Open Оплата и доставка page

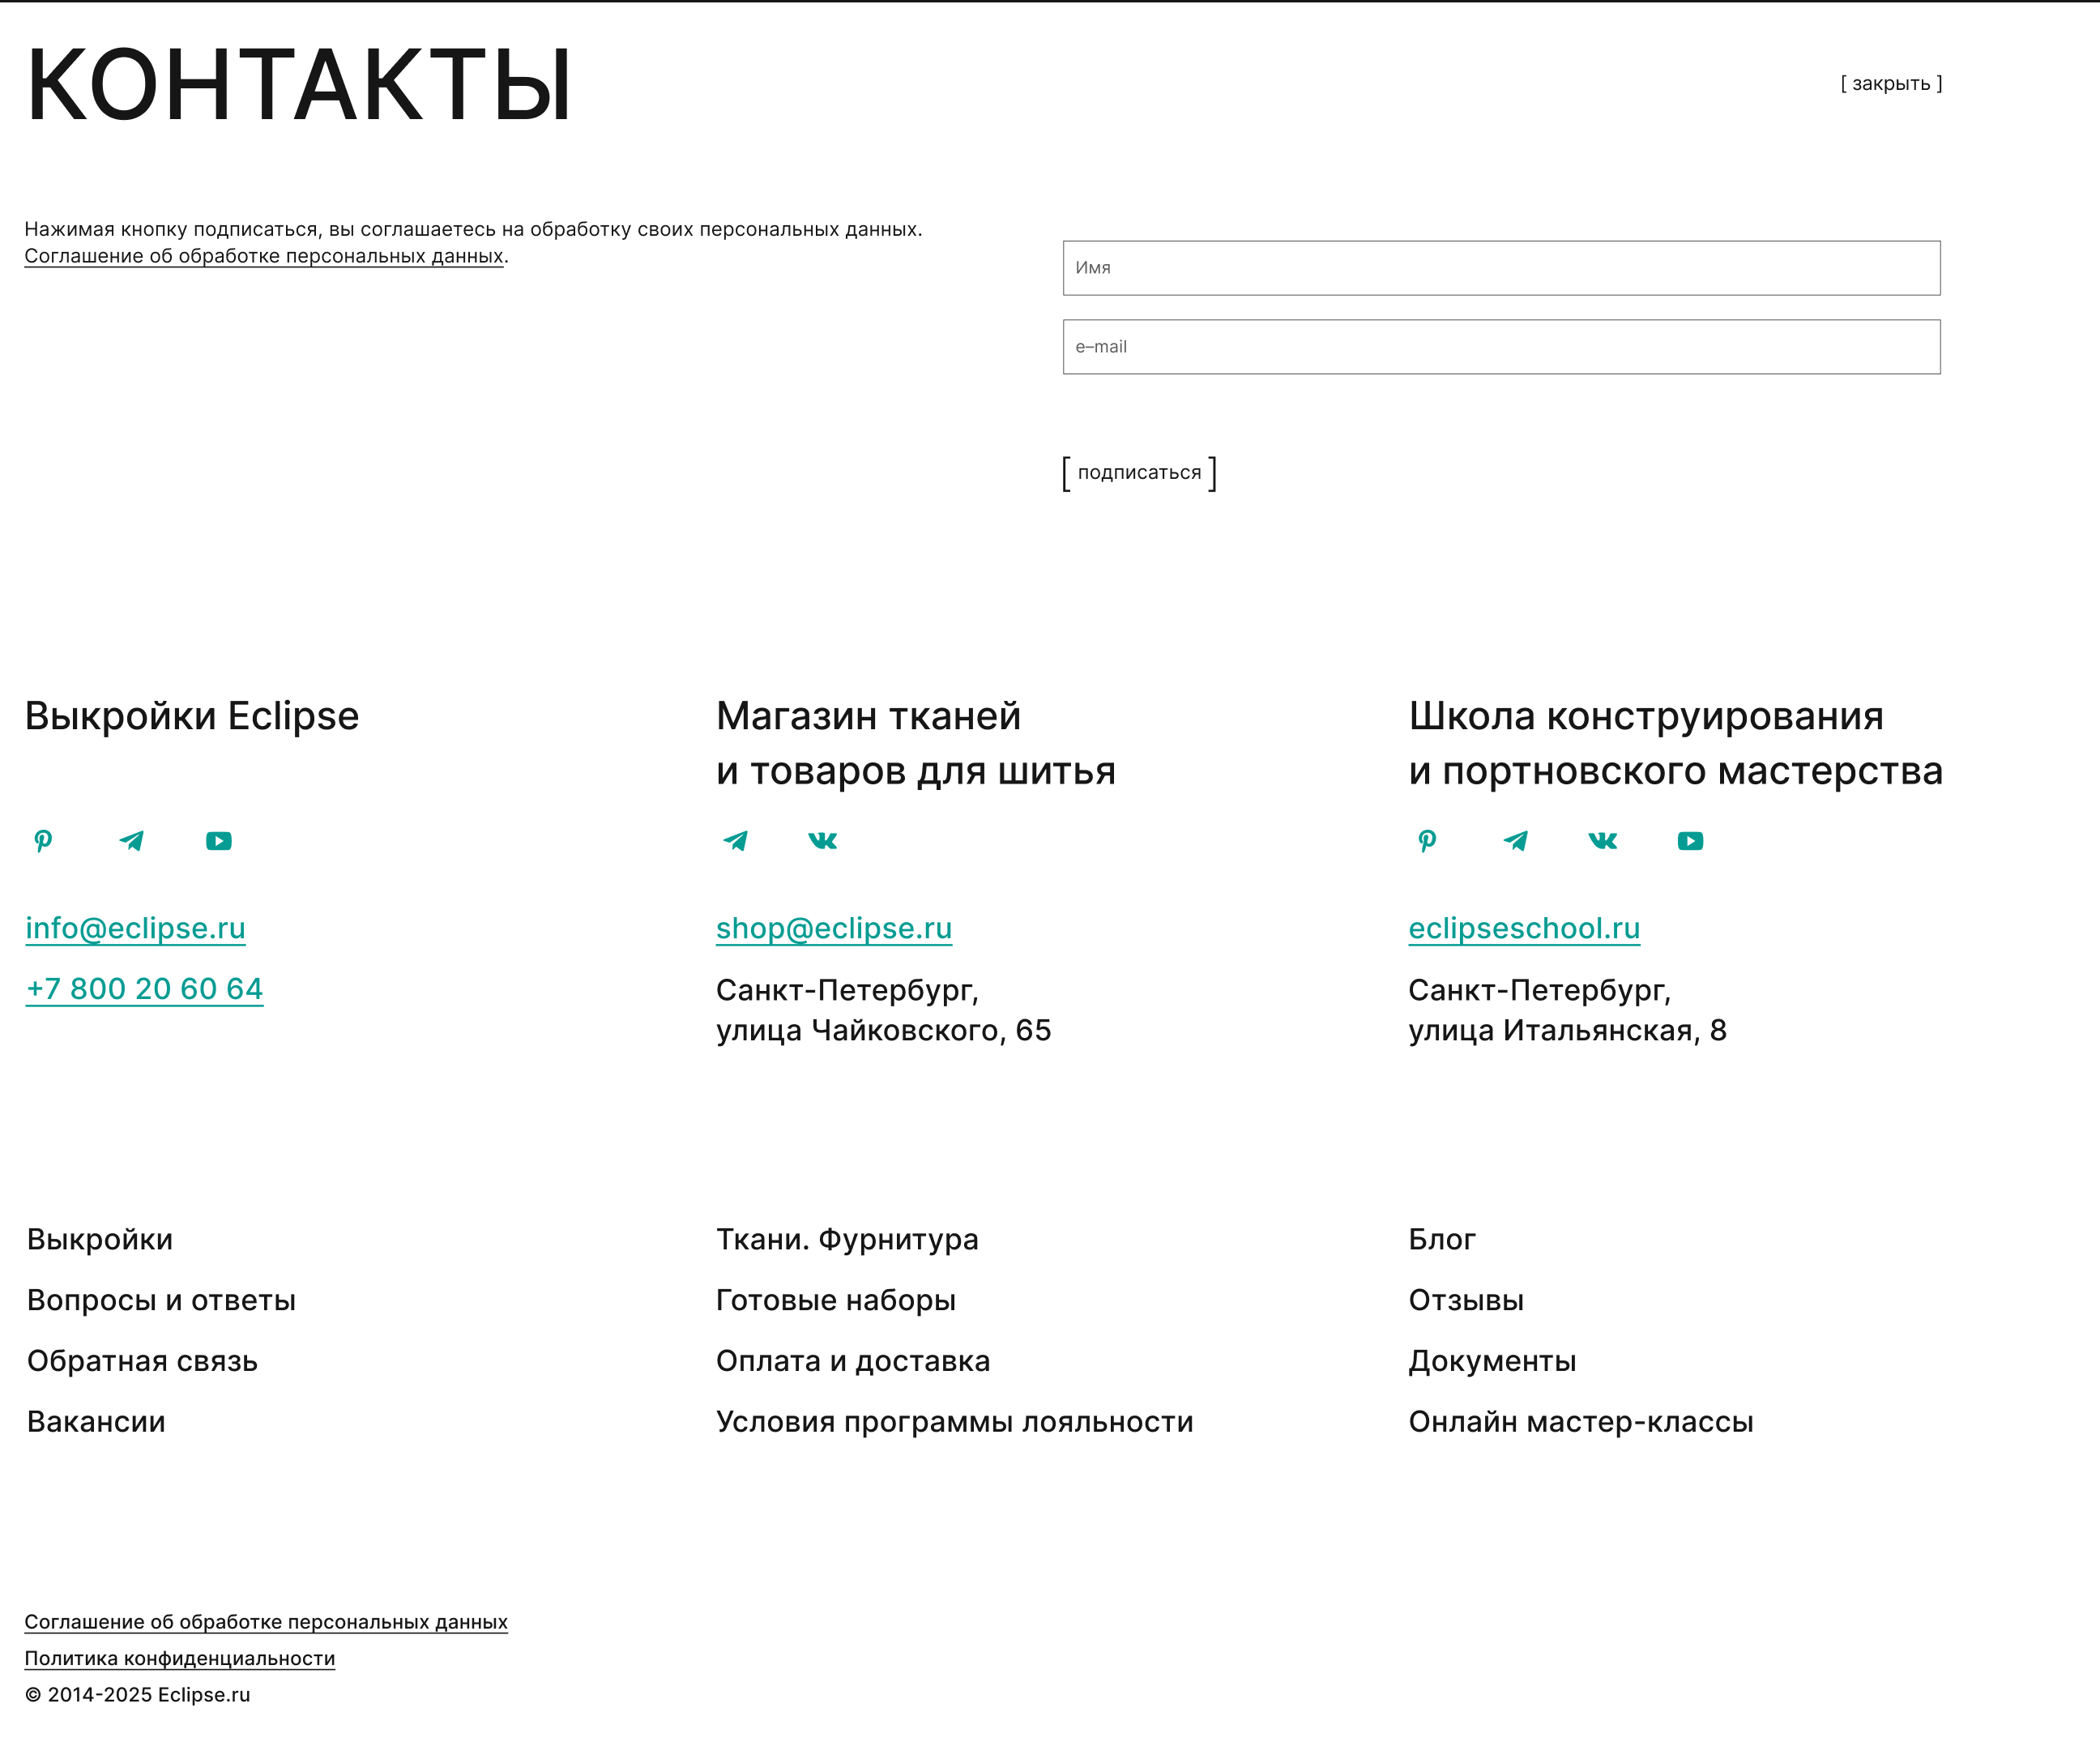pos(852,1361)
